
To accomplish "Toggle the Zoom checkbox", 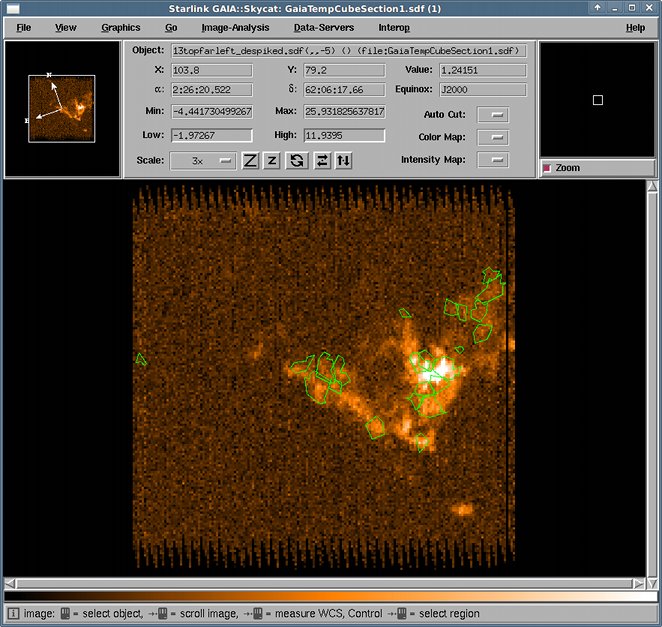I will (547, 168).
